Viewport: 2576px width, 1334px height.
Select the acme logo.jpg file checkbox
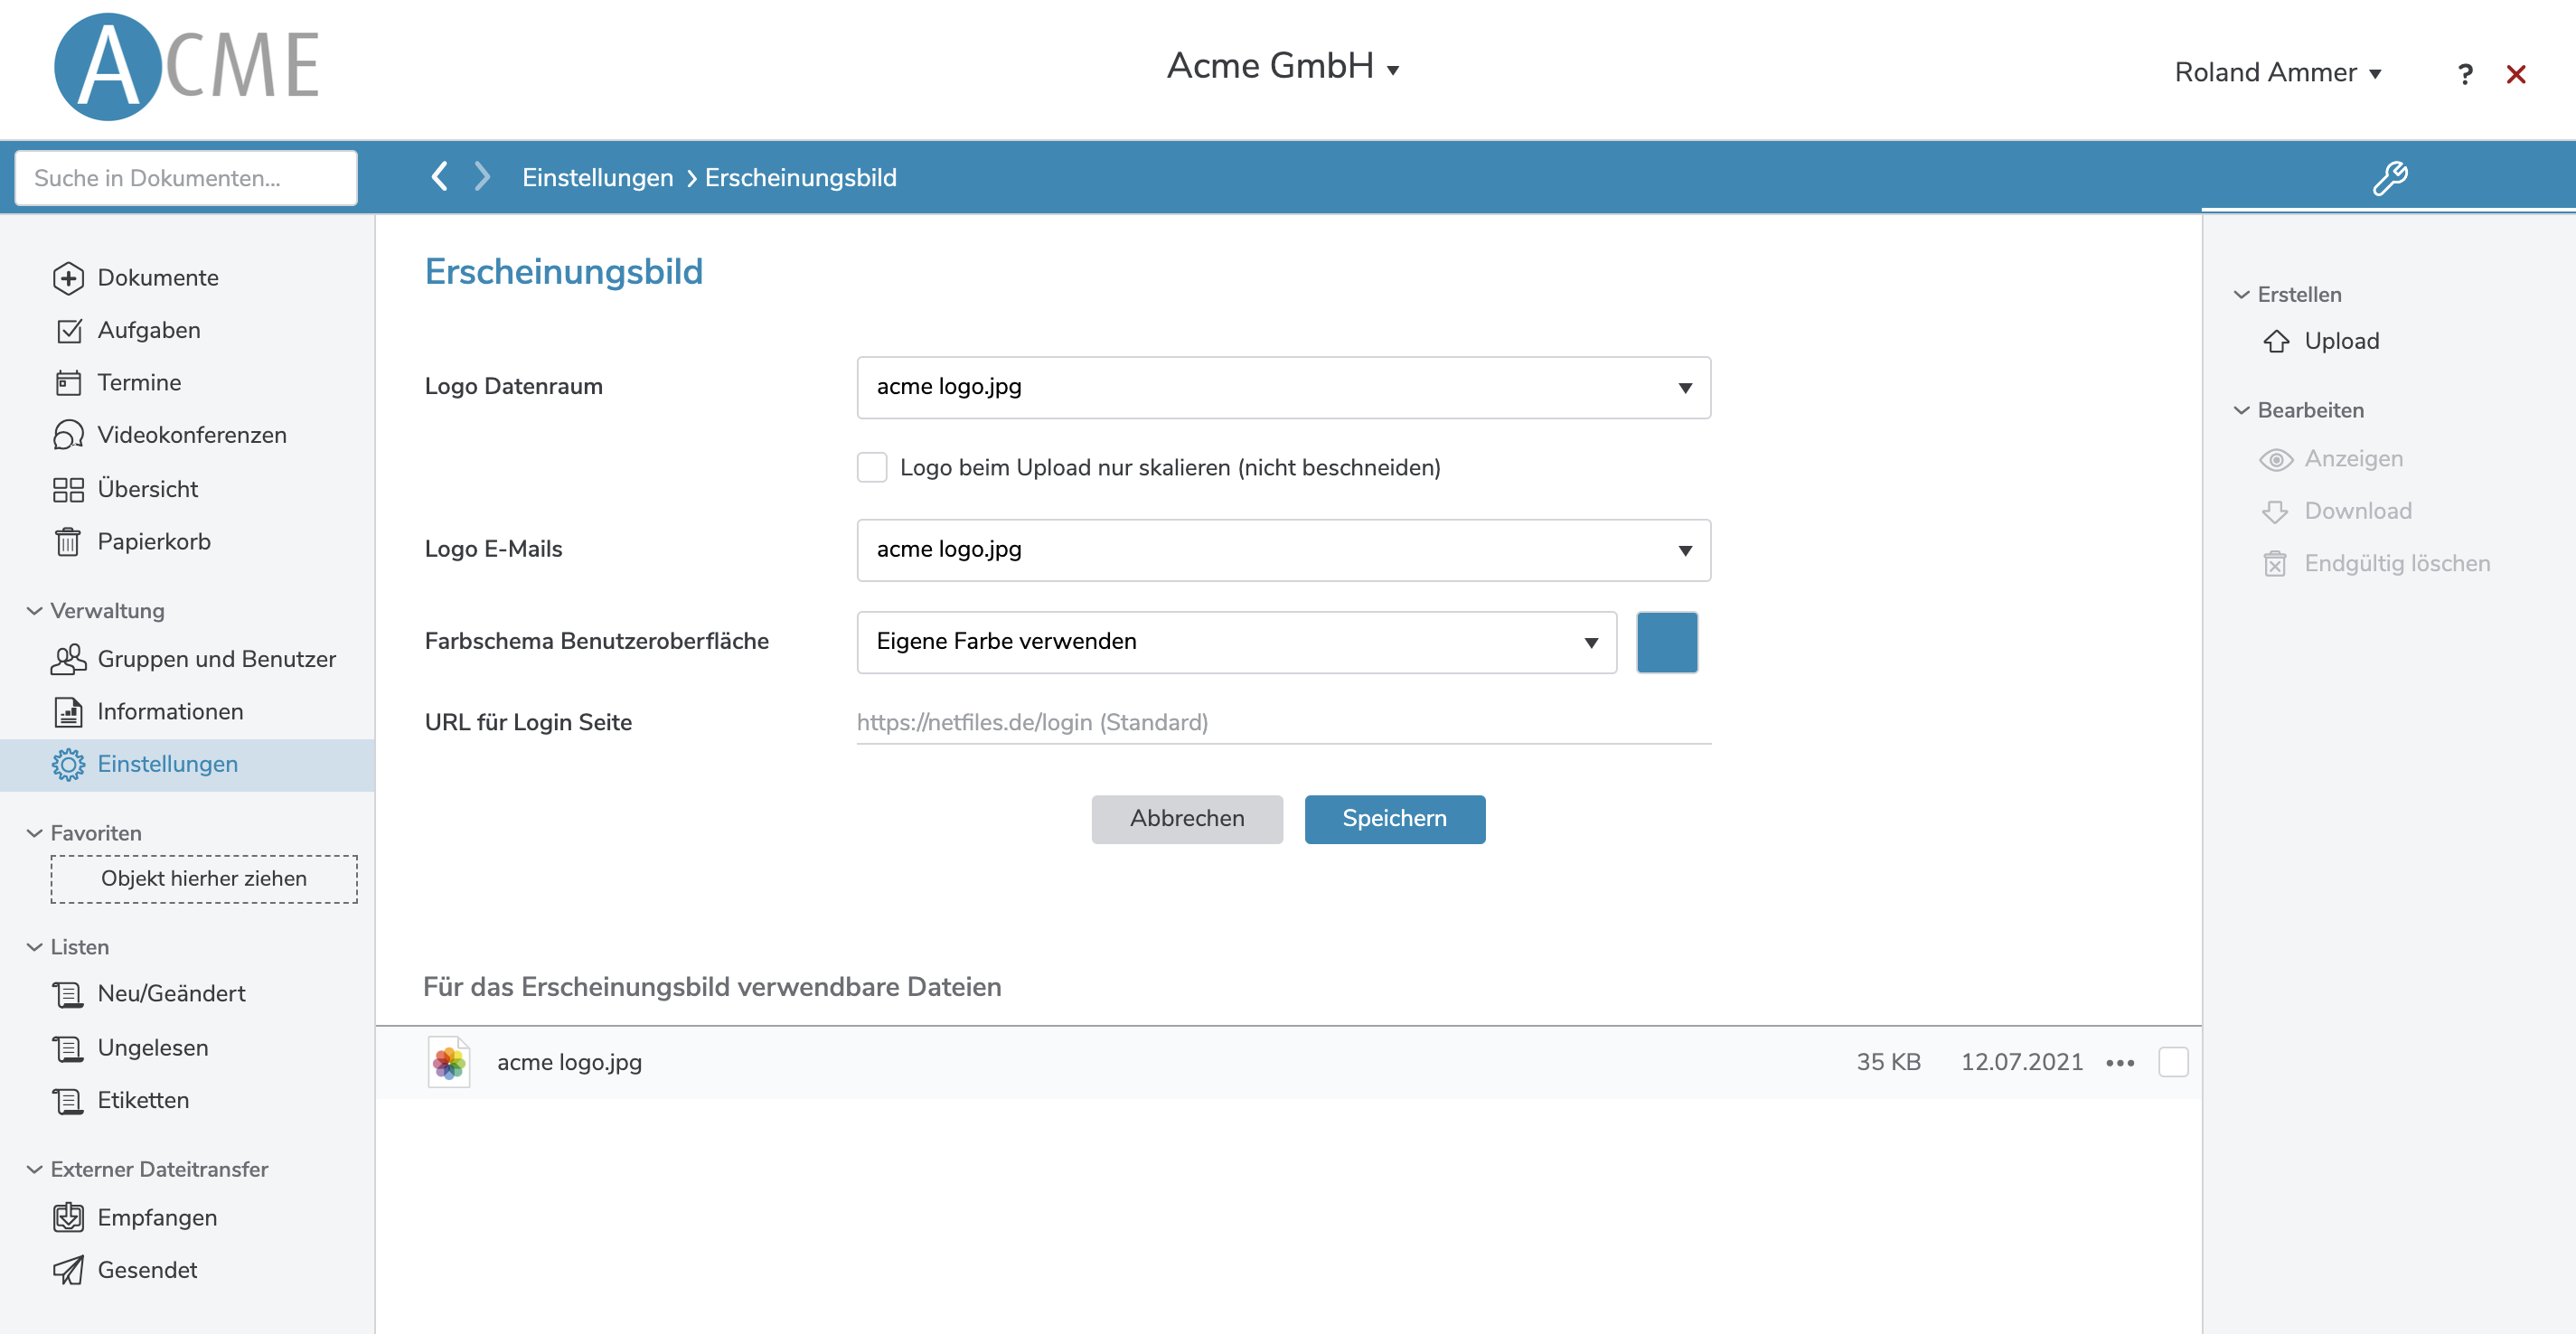click(x=2172, y=1062)
